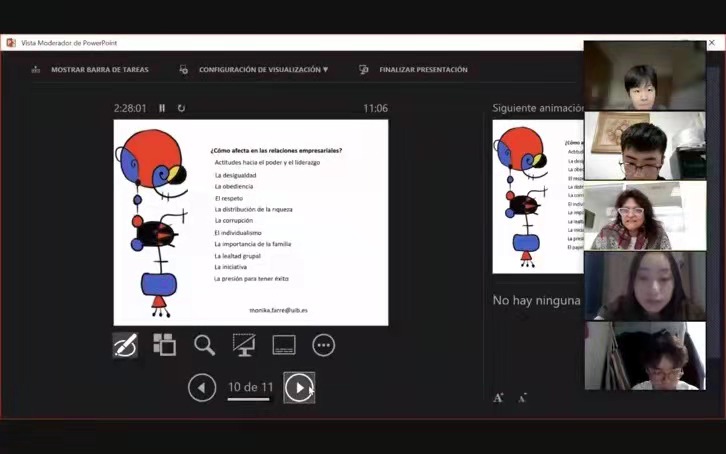This screenshot has width=726, height=454.
Task: Click the Finalizar presentación icon
Action: pos(364,69)
